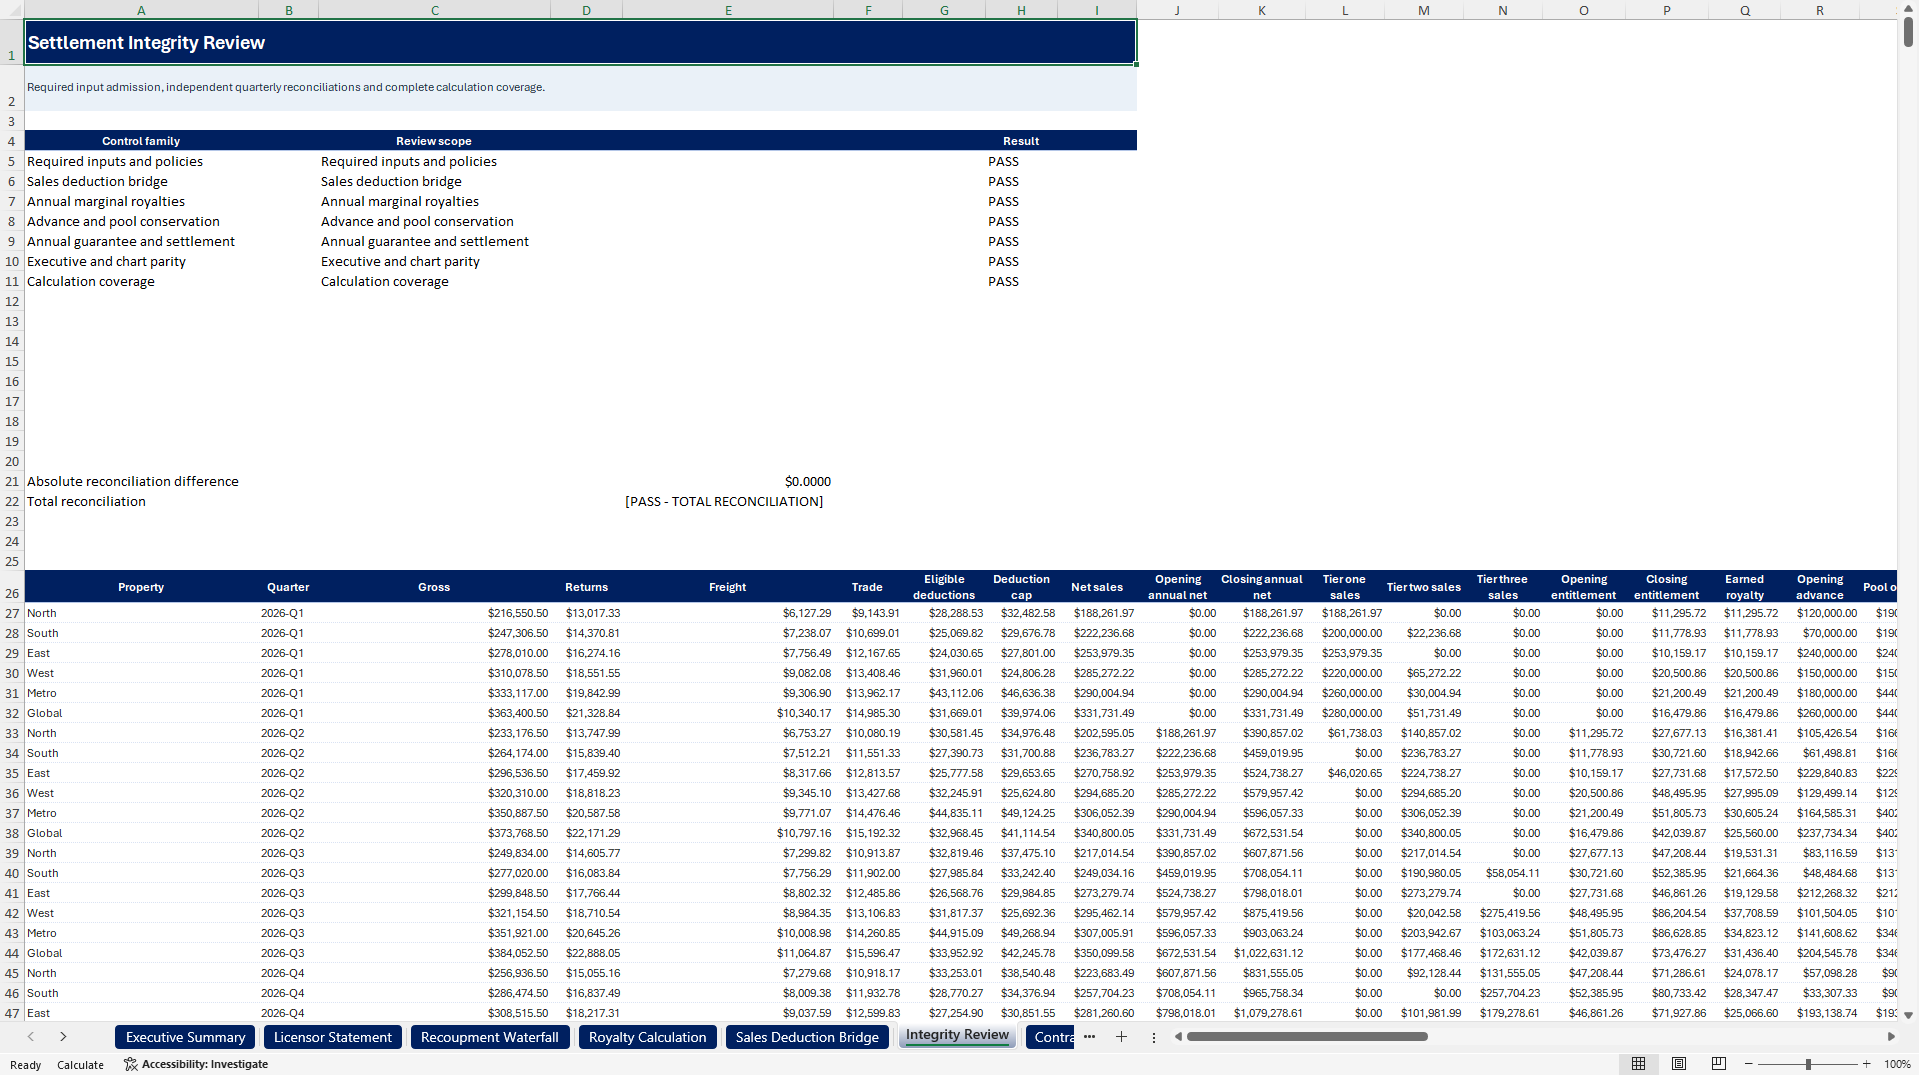This screenshot has height=1075, width=1919.
Task: Click the vertical scrollbar thumb
Action: [x=1908, y=31]
